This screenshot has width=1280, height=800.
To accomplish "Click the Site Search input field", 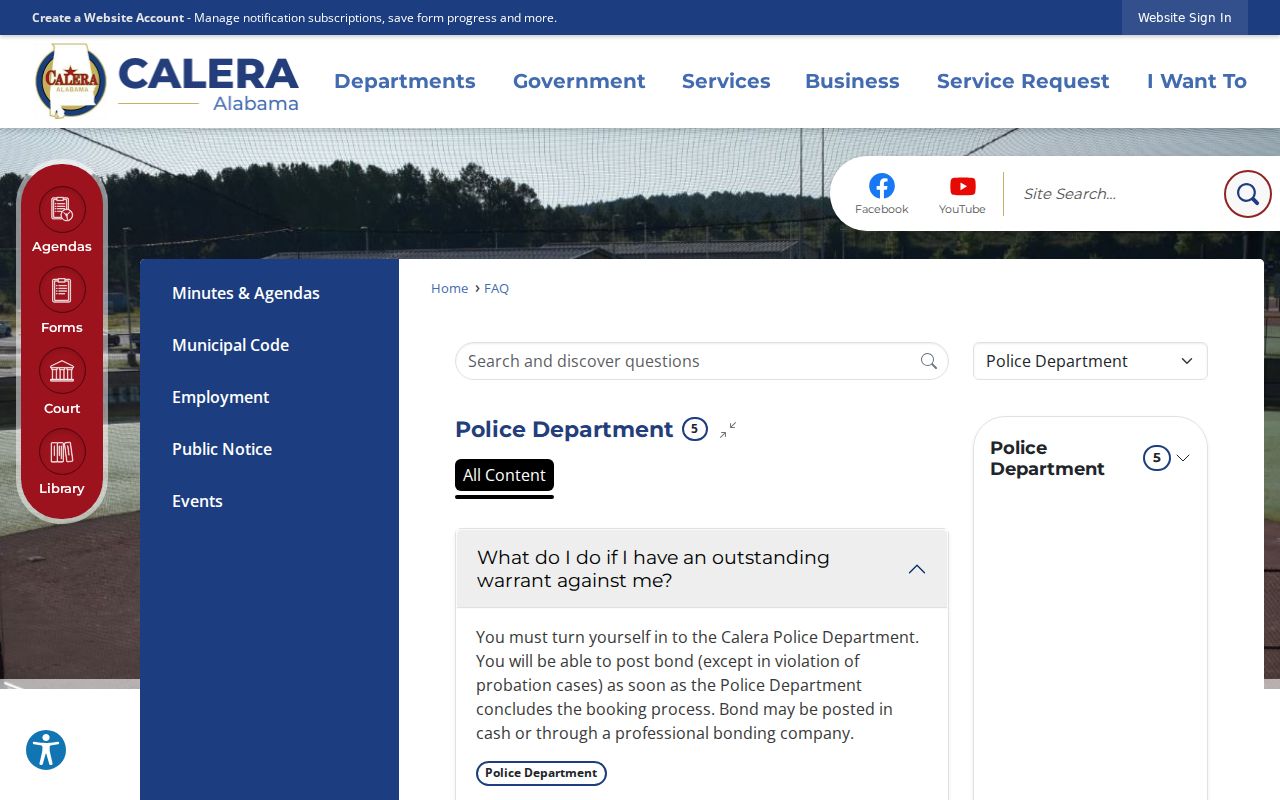I will (1116, 194).
